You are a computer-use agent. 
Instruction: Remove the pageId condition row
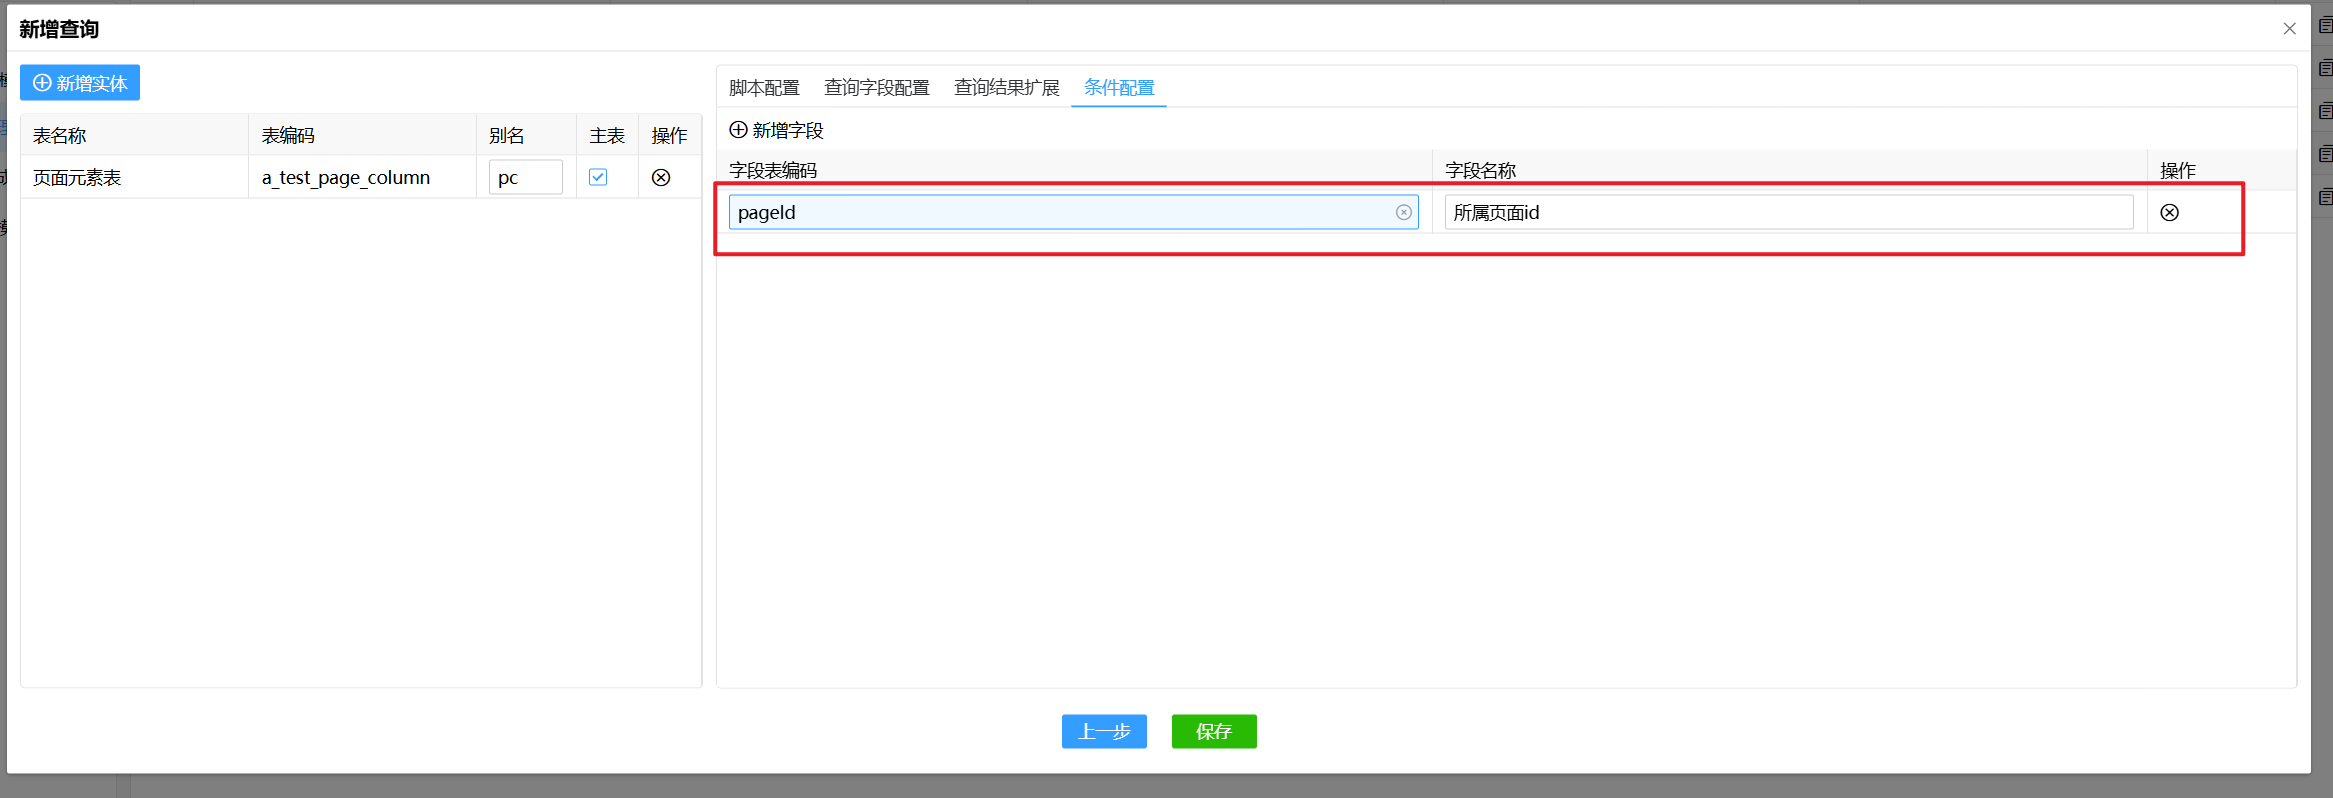pyautogui.click(x=2169, y=212)
